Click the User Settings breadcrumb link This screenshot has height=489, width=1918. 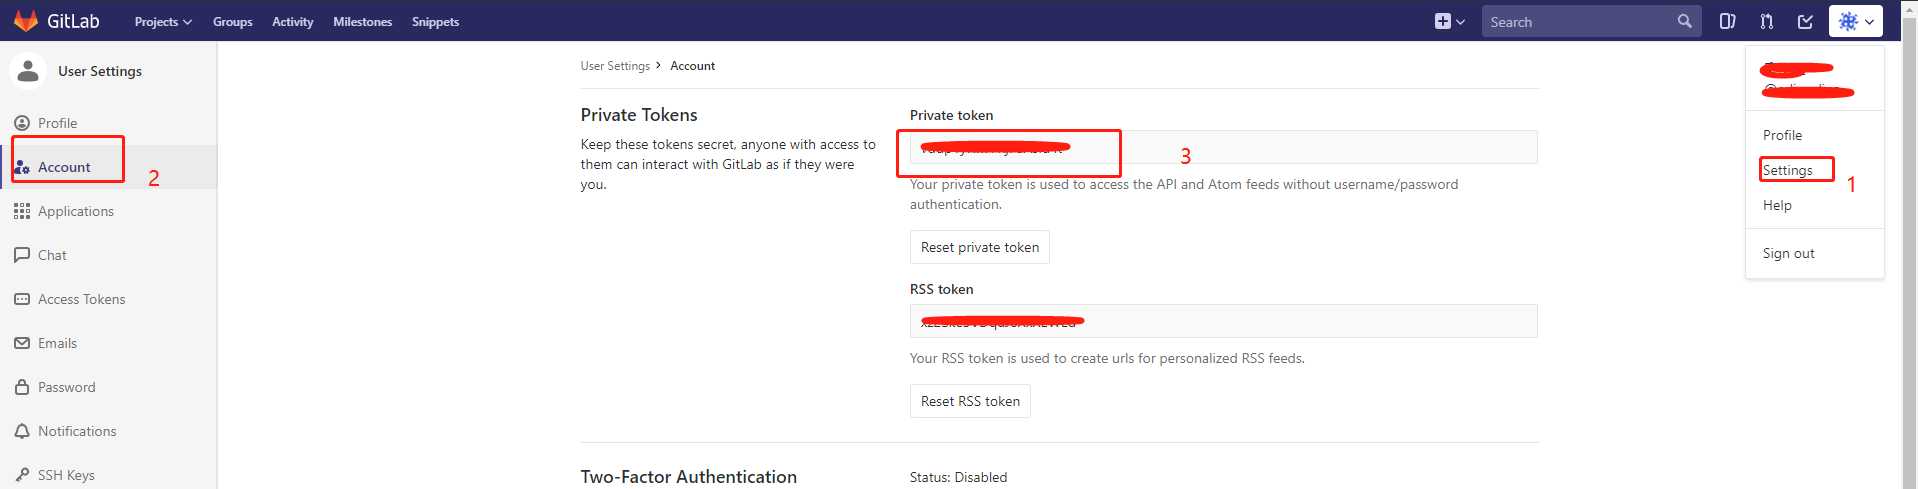(615, 66)
